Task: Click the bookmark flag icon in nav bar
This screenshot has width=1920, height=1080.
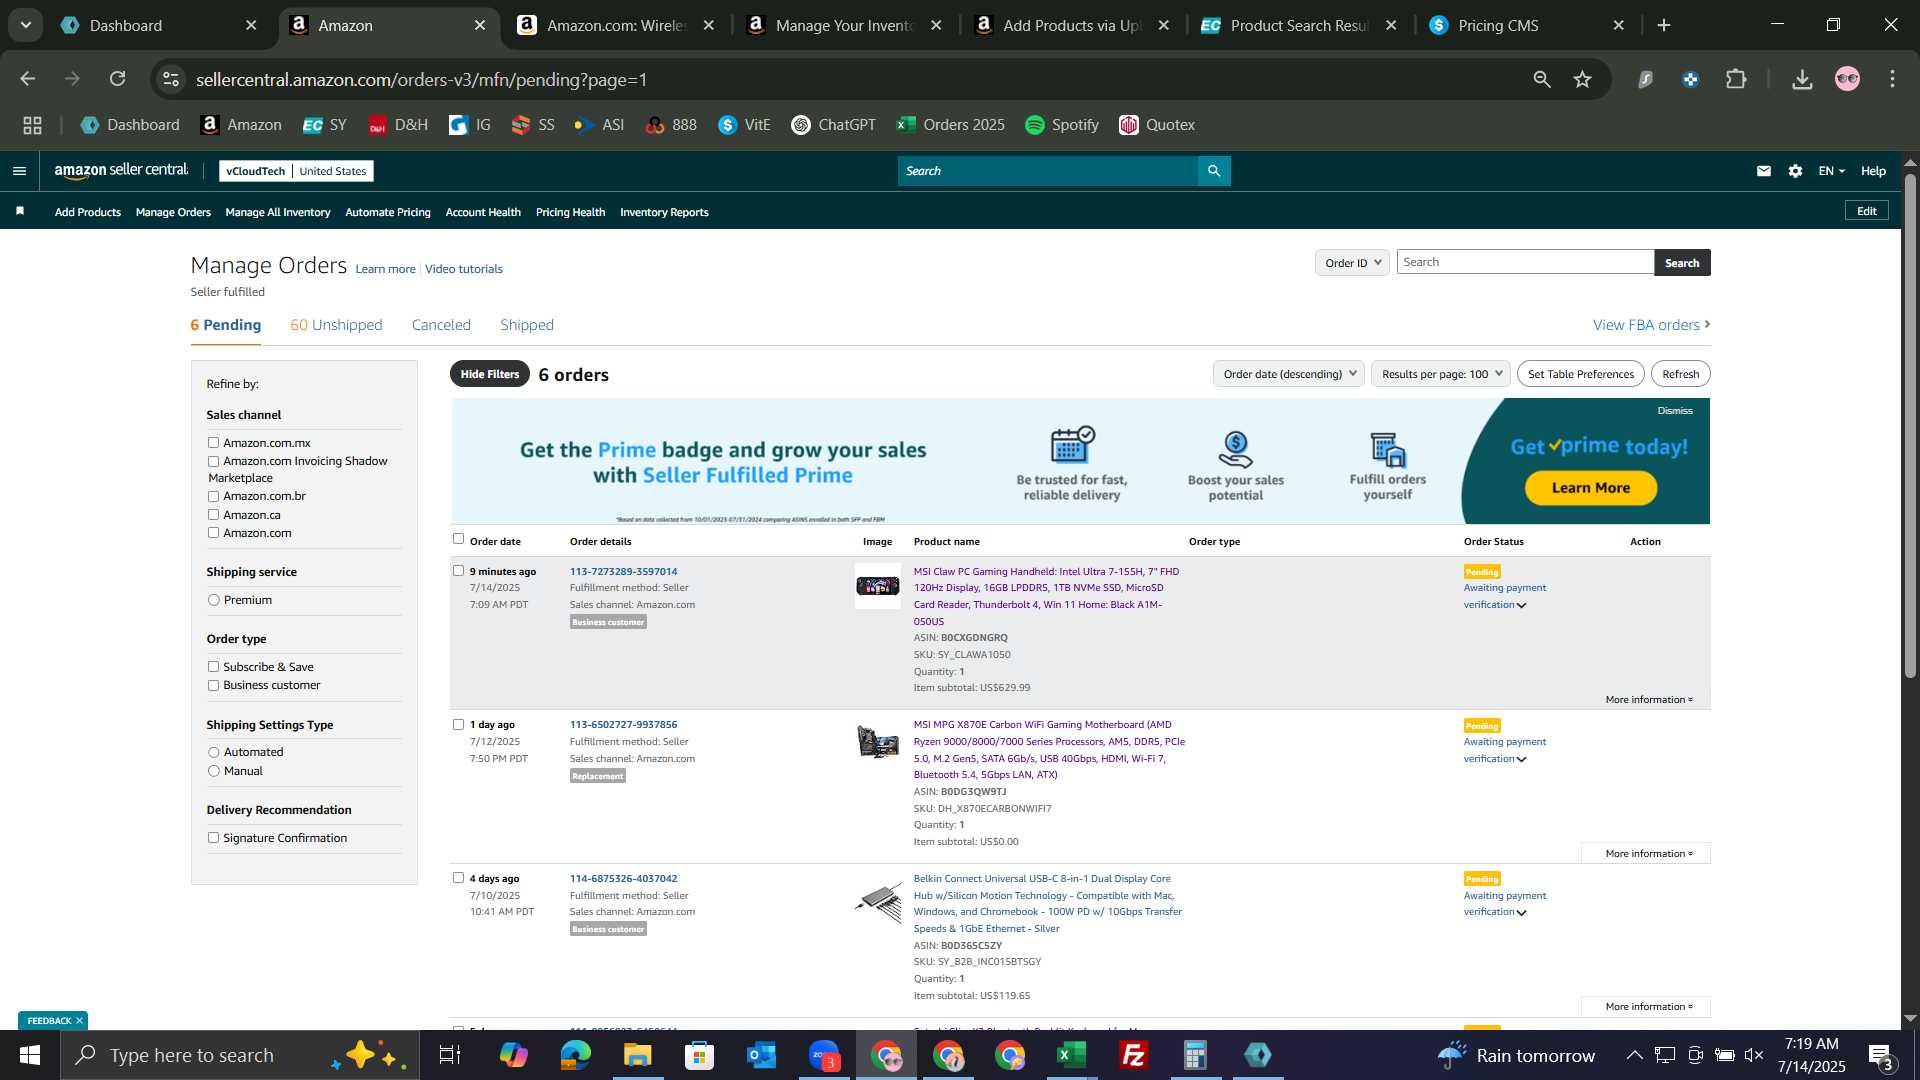Action: point(20,211)
